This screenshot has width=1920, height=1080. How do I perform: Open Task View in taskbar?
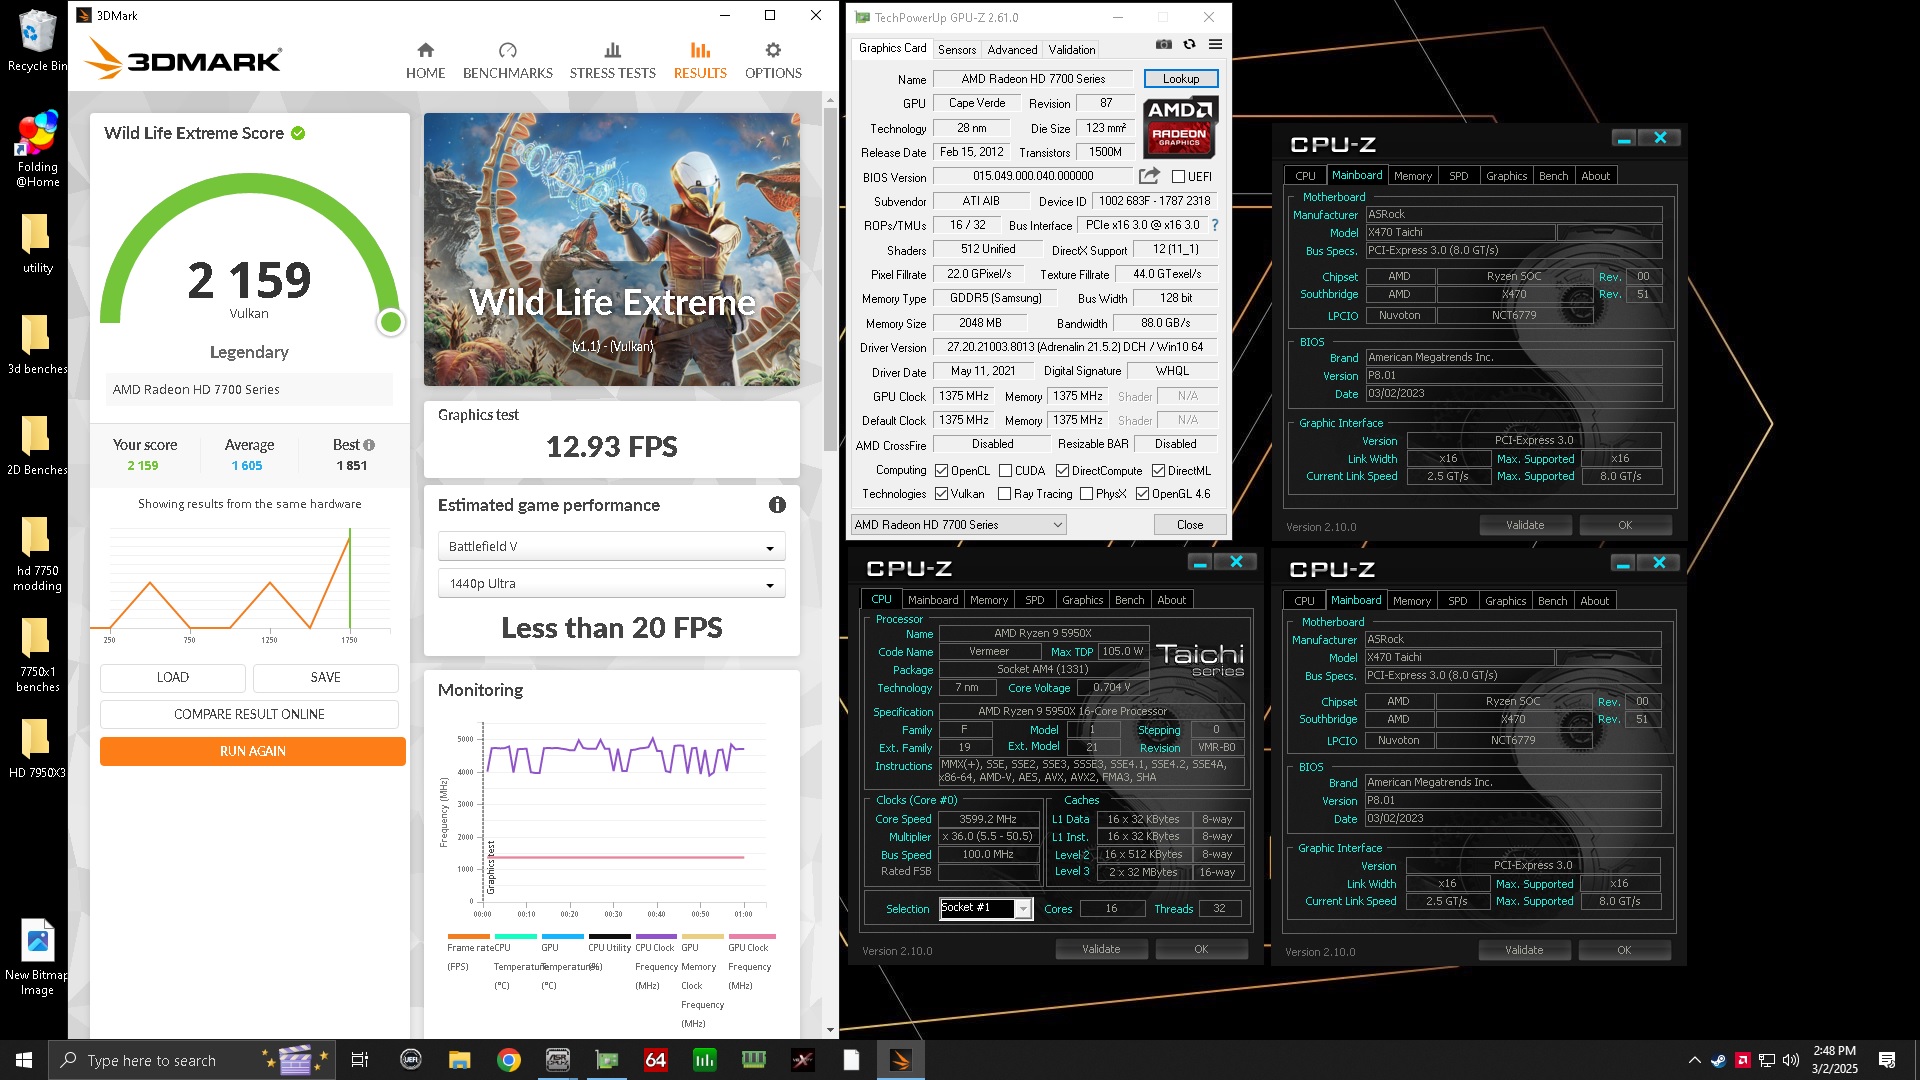360,1060
